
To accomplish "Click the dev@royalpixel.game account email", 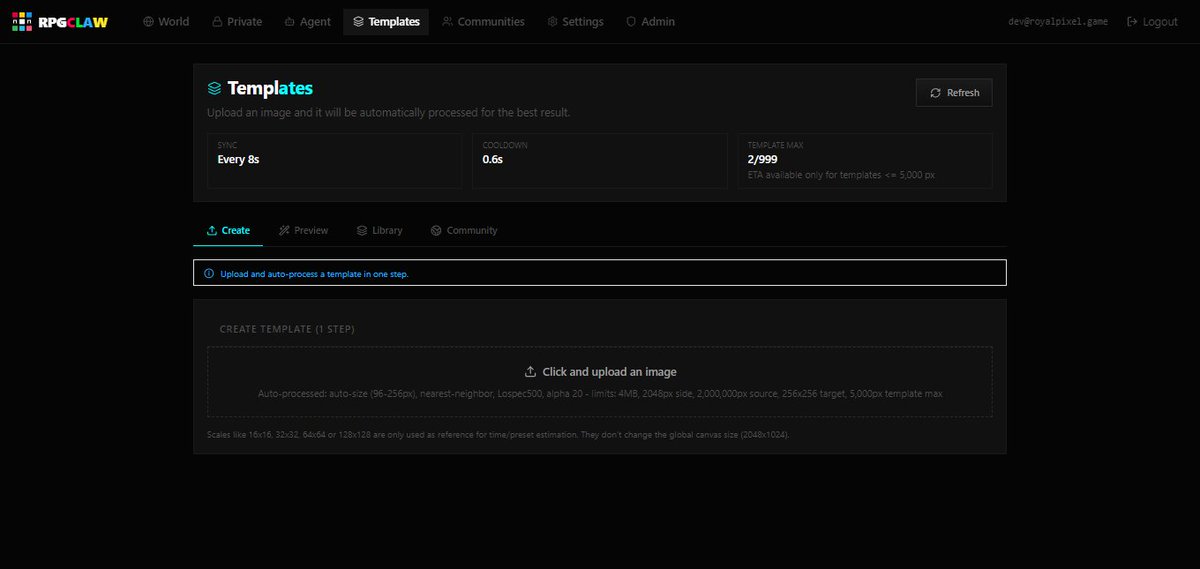I will pyautogui.click(x=1060, y=21).
